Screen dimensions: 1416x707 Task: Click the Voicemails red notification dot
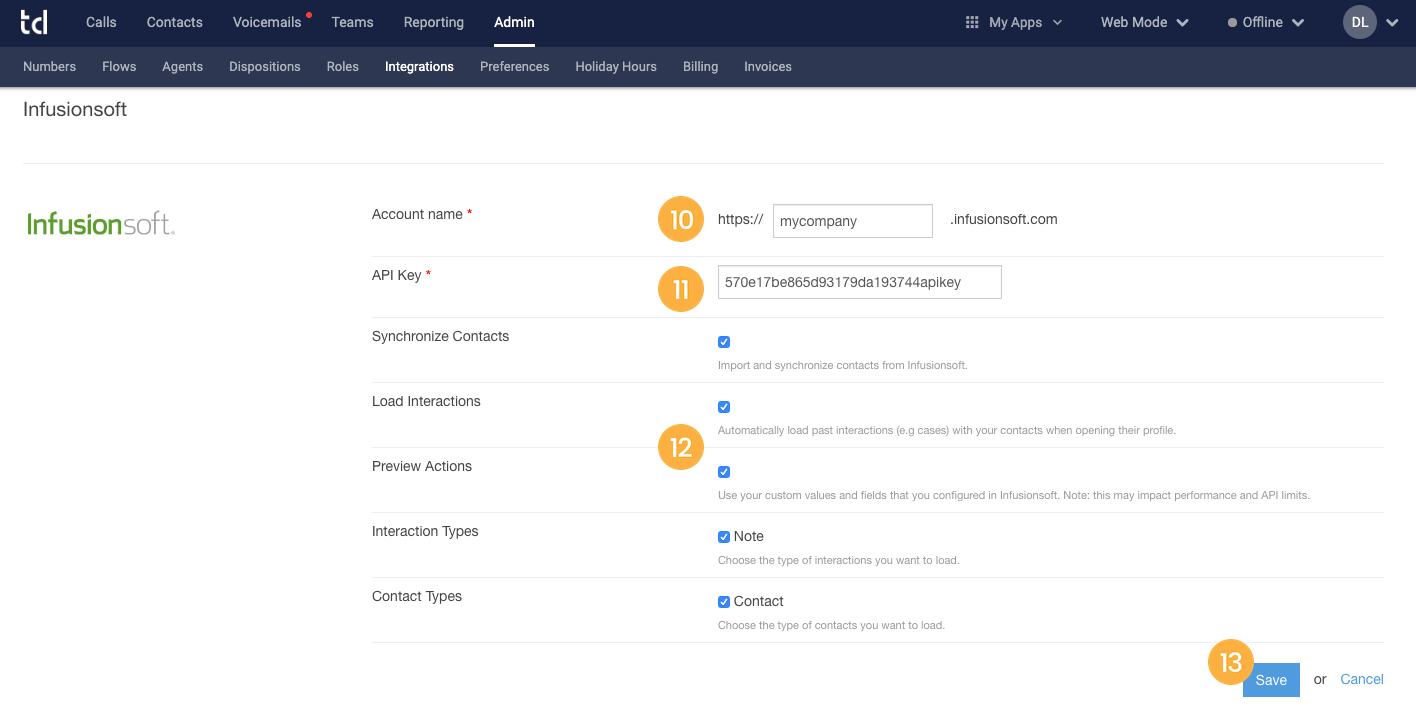click(307, 14)
